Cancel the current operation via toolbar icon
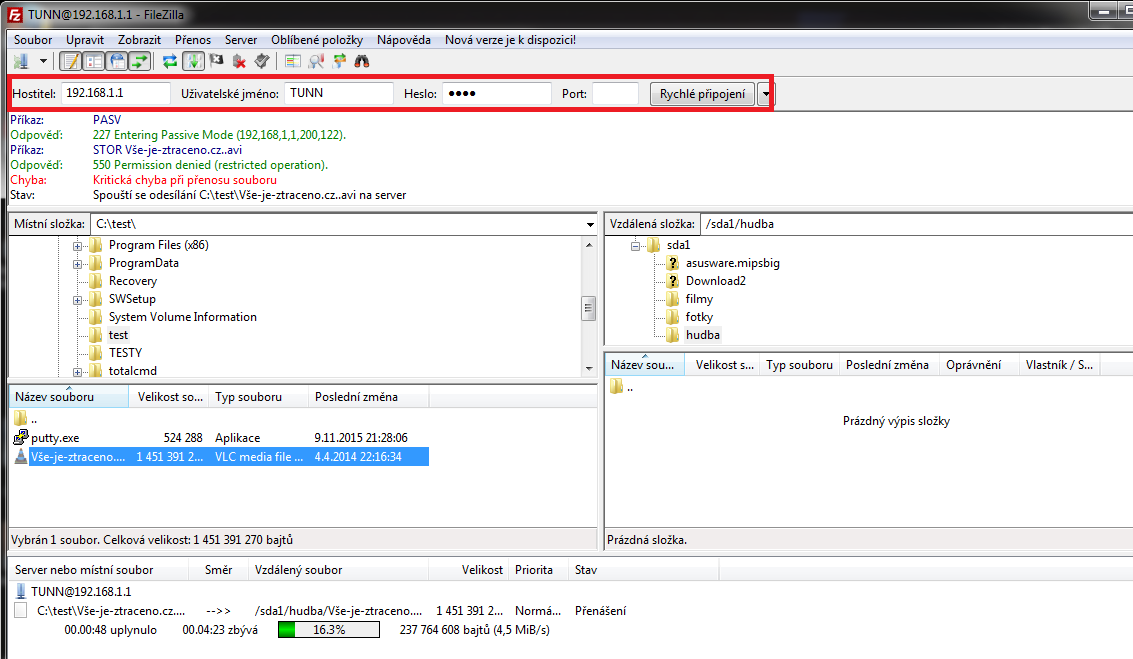The image size is (1133, 659). click(x=217, y=62)
